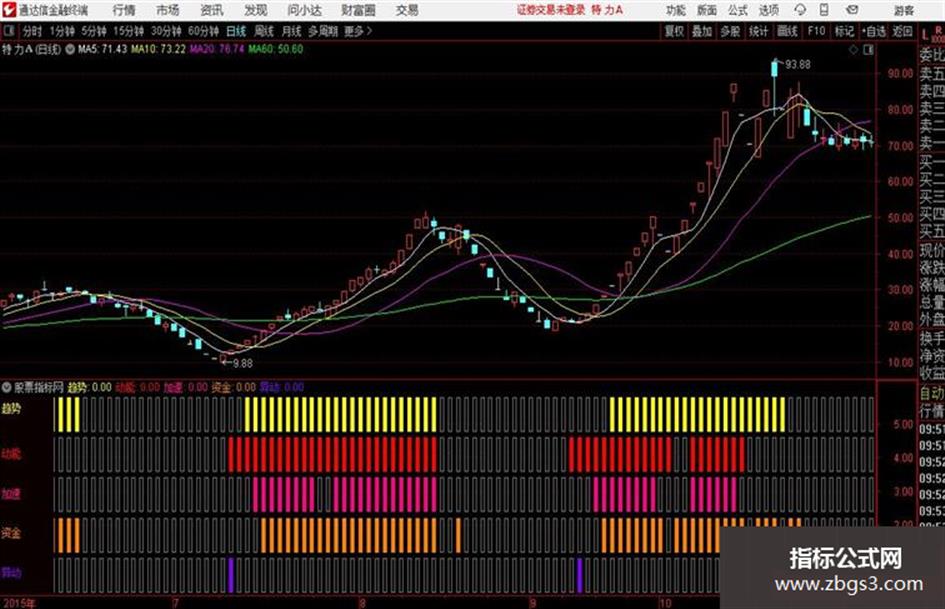Click the MA10: 73.22 indicator value
Image resolution: width=945 pixels, height=609 pixels.
tap(159, 49)
